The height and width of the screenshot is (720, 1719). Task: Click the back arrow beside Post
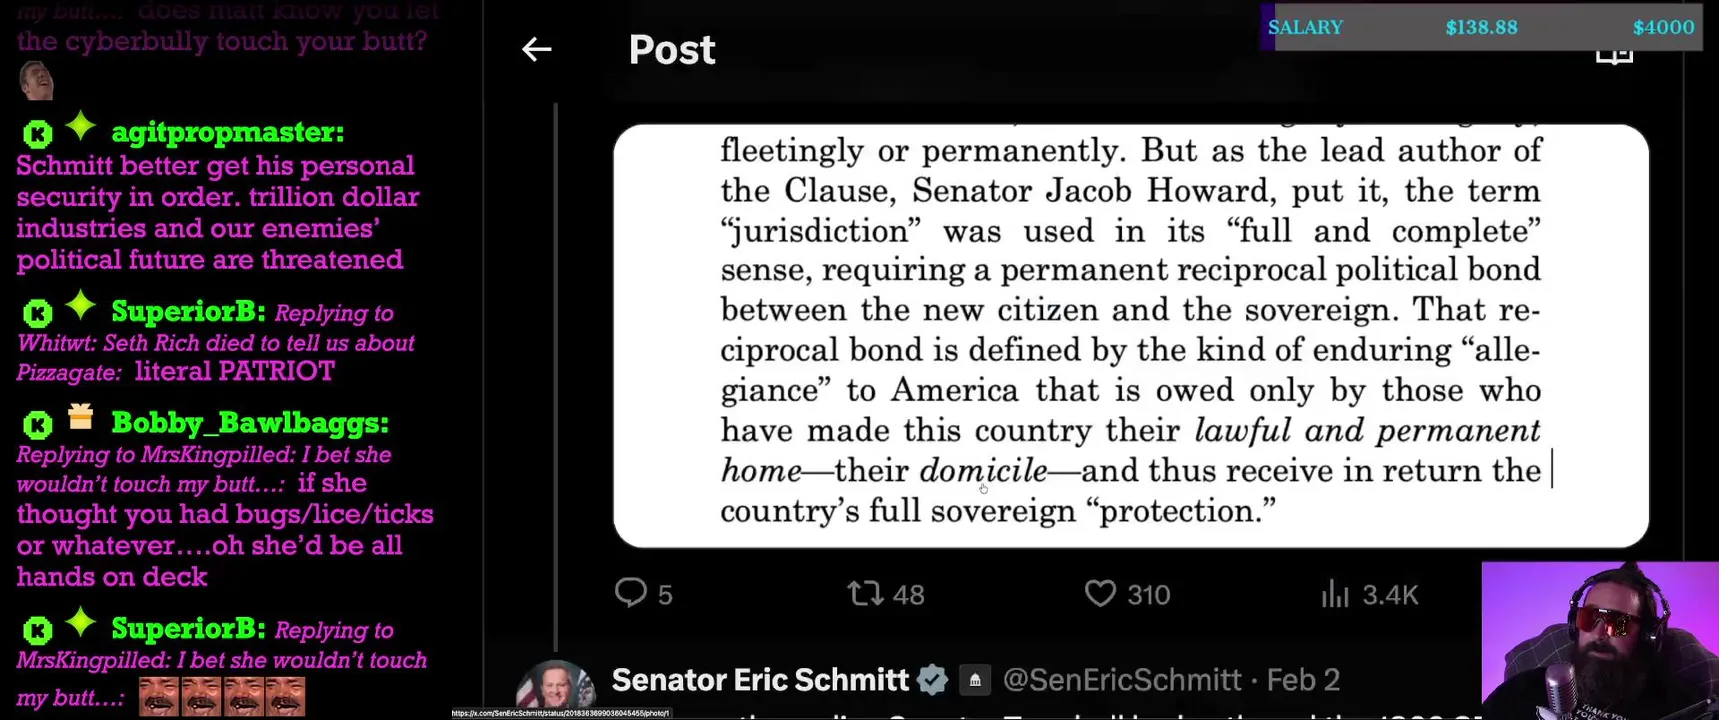[x=537, y=49]
